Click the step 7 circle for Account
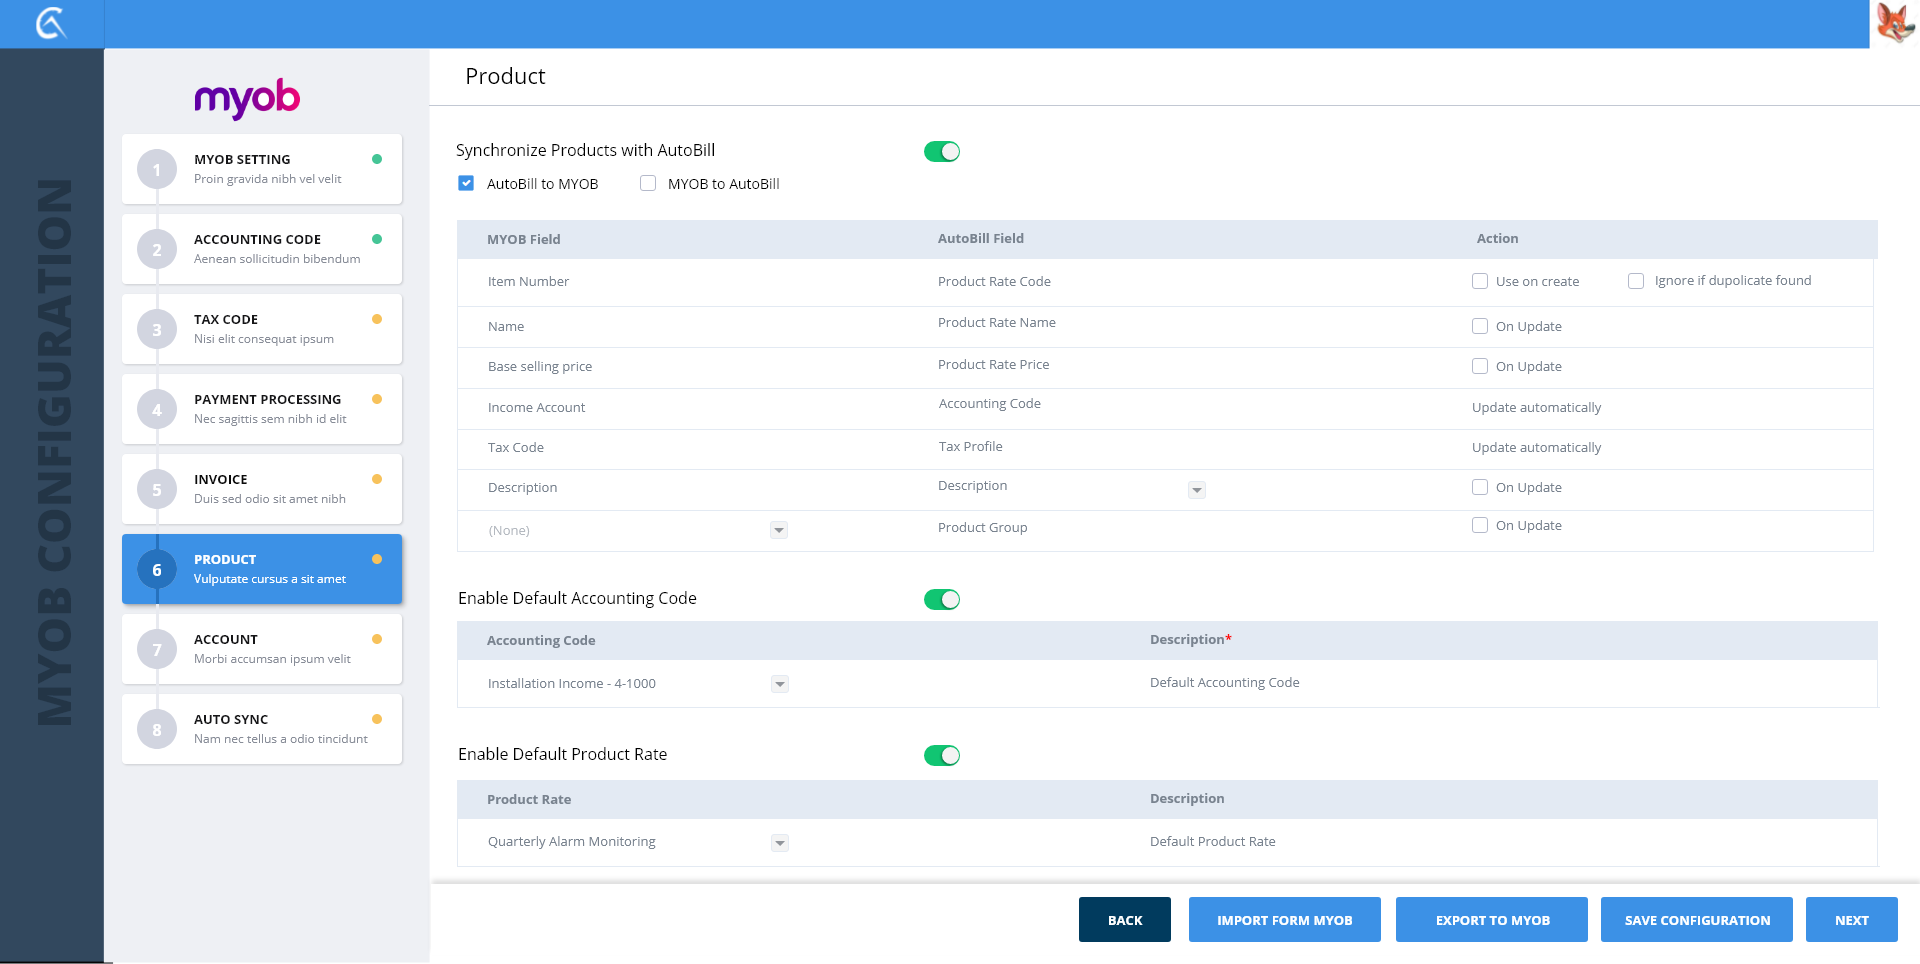 (157, 650)
